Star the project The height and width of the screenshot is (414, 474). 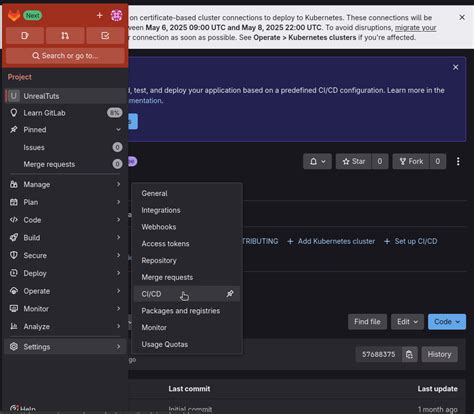click(x=354, y=161)
